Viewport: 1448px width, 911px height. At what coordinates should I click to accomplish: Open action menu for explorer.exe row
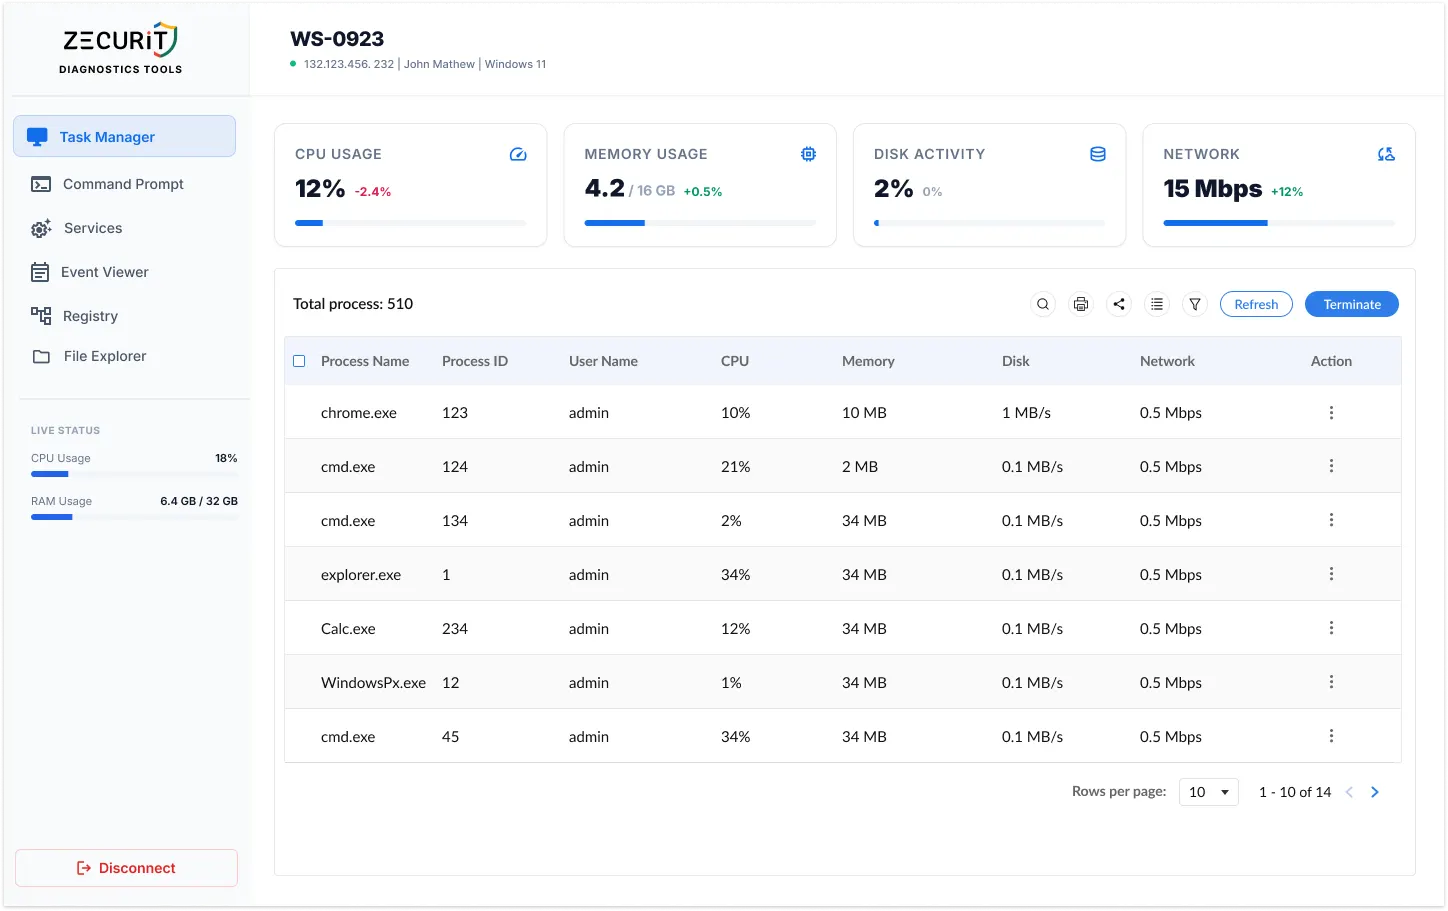coord(1331,574)
